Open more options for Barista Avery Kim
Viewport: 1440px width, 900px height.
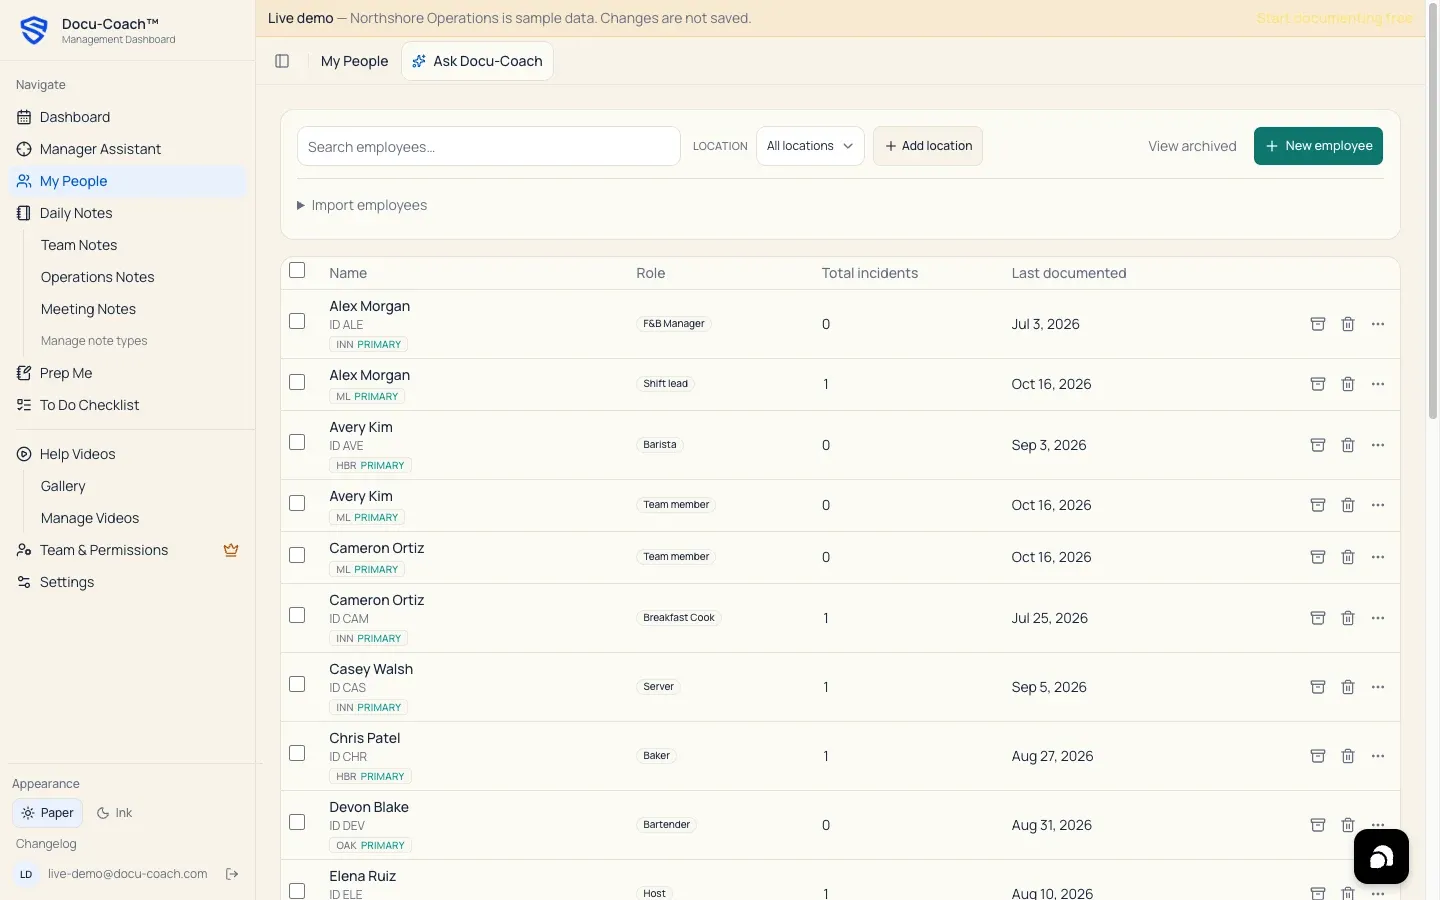coord(1378,445)
